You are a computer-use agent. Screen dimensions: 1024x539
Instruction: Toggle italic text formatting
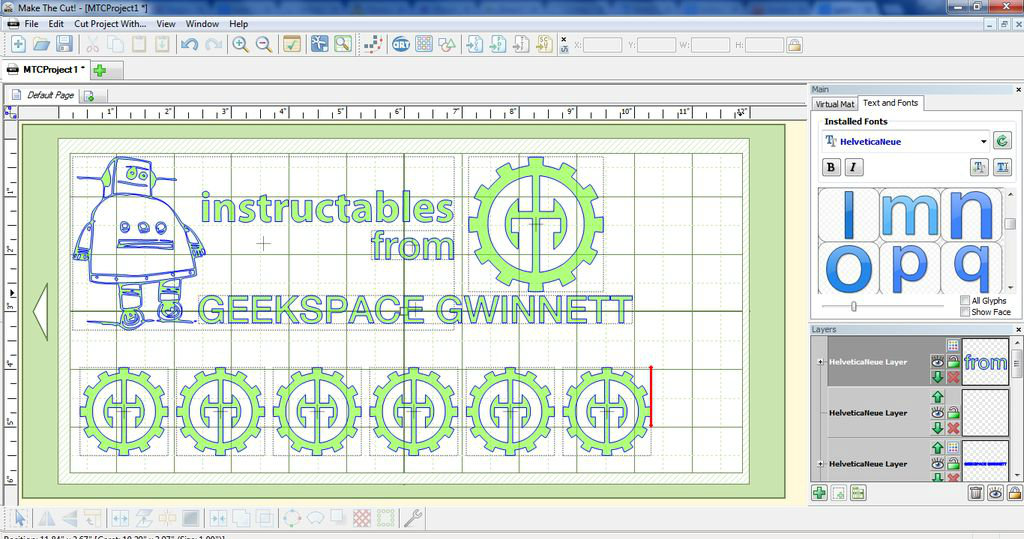click(x=853, y=167)
